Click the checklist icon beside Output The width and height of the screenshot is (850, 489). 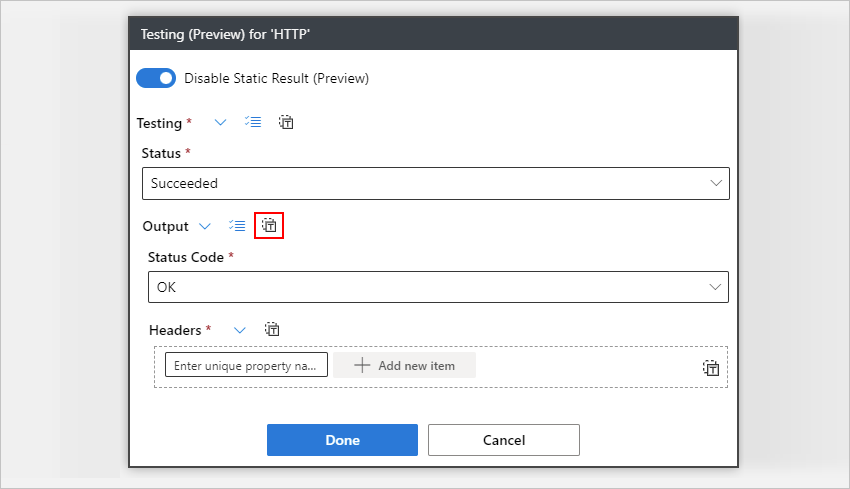click(x=237, y=226)
